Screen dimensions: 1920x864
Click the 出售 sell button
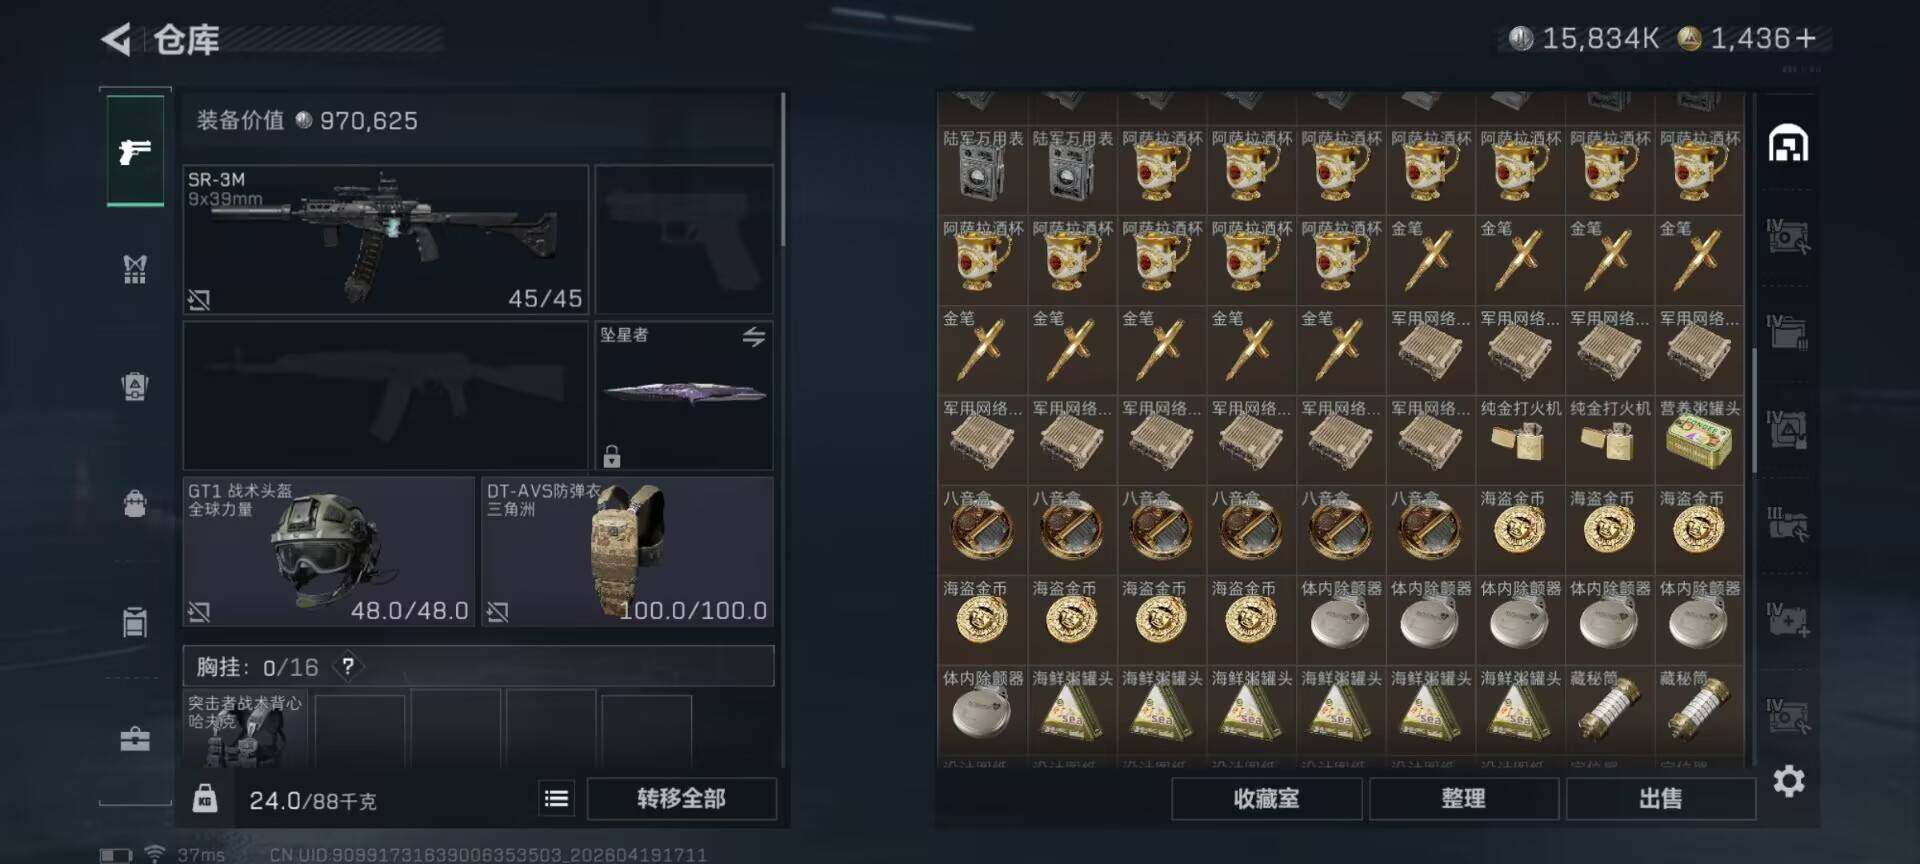coord(1660,798)
